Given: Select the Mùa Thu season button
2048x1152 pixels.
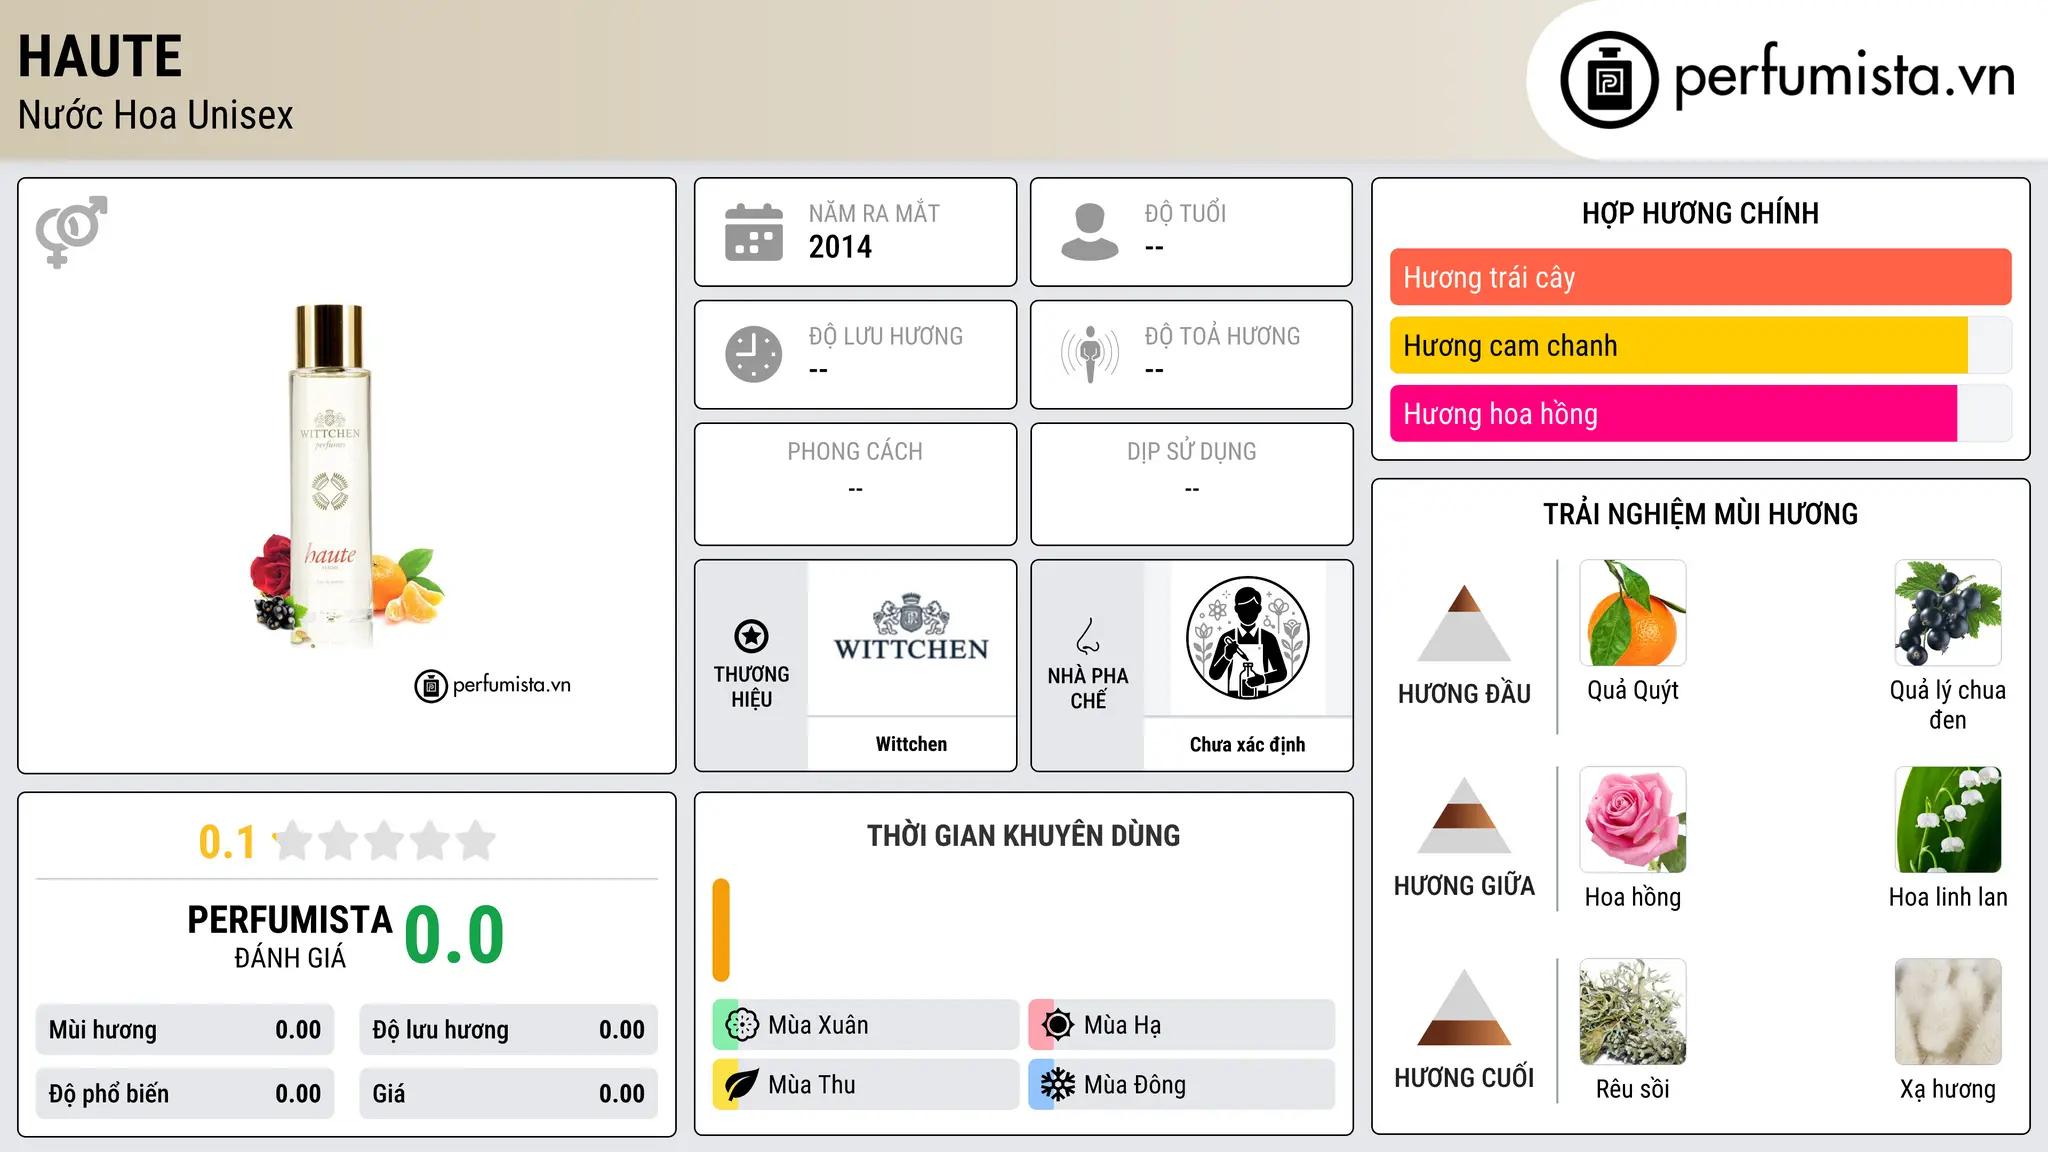Looking at the screenshot, I should [866, 1085].
